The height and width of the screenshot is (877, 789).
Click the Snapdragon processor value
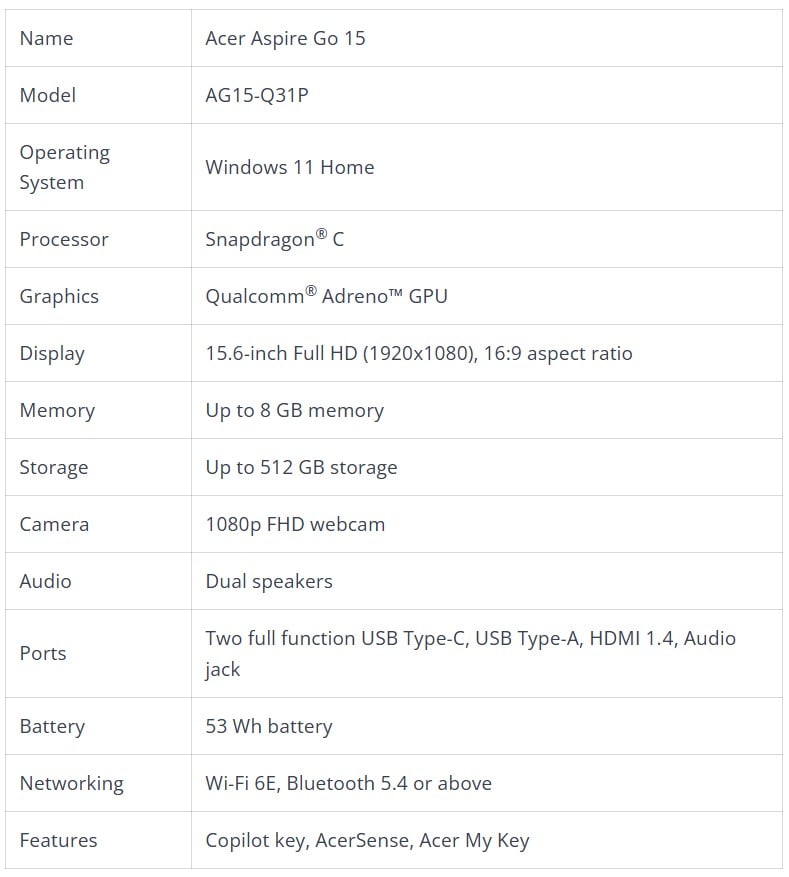coord(275,239)
